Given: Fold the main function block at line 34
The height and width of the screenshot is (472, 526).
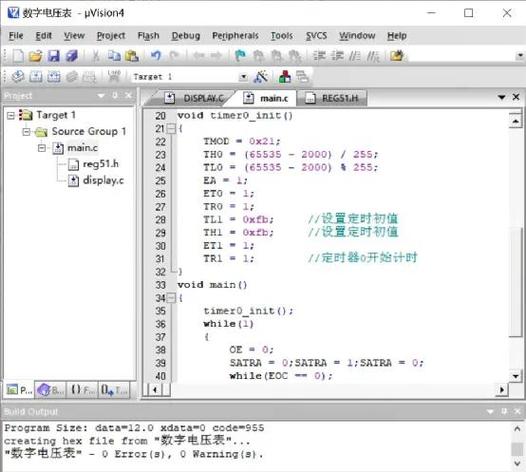Looking at the screenshot, I should [171, 298].
